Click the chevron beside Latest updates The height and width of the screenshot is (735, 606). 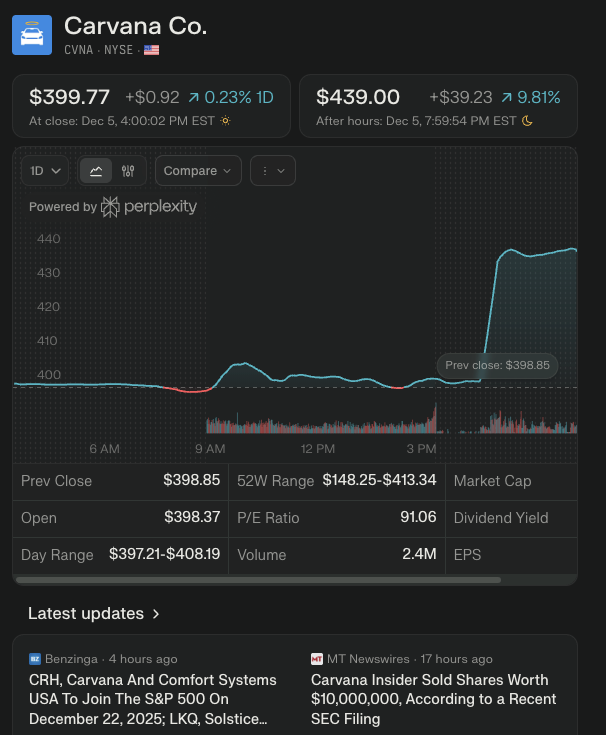click(156, 614)
